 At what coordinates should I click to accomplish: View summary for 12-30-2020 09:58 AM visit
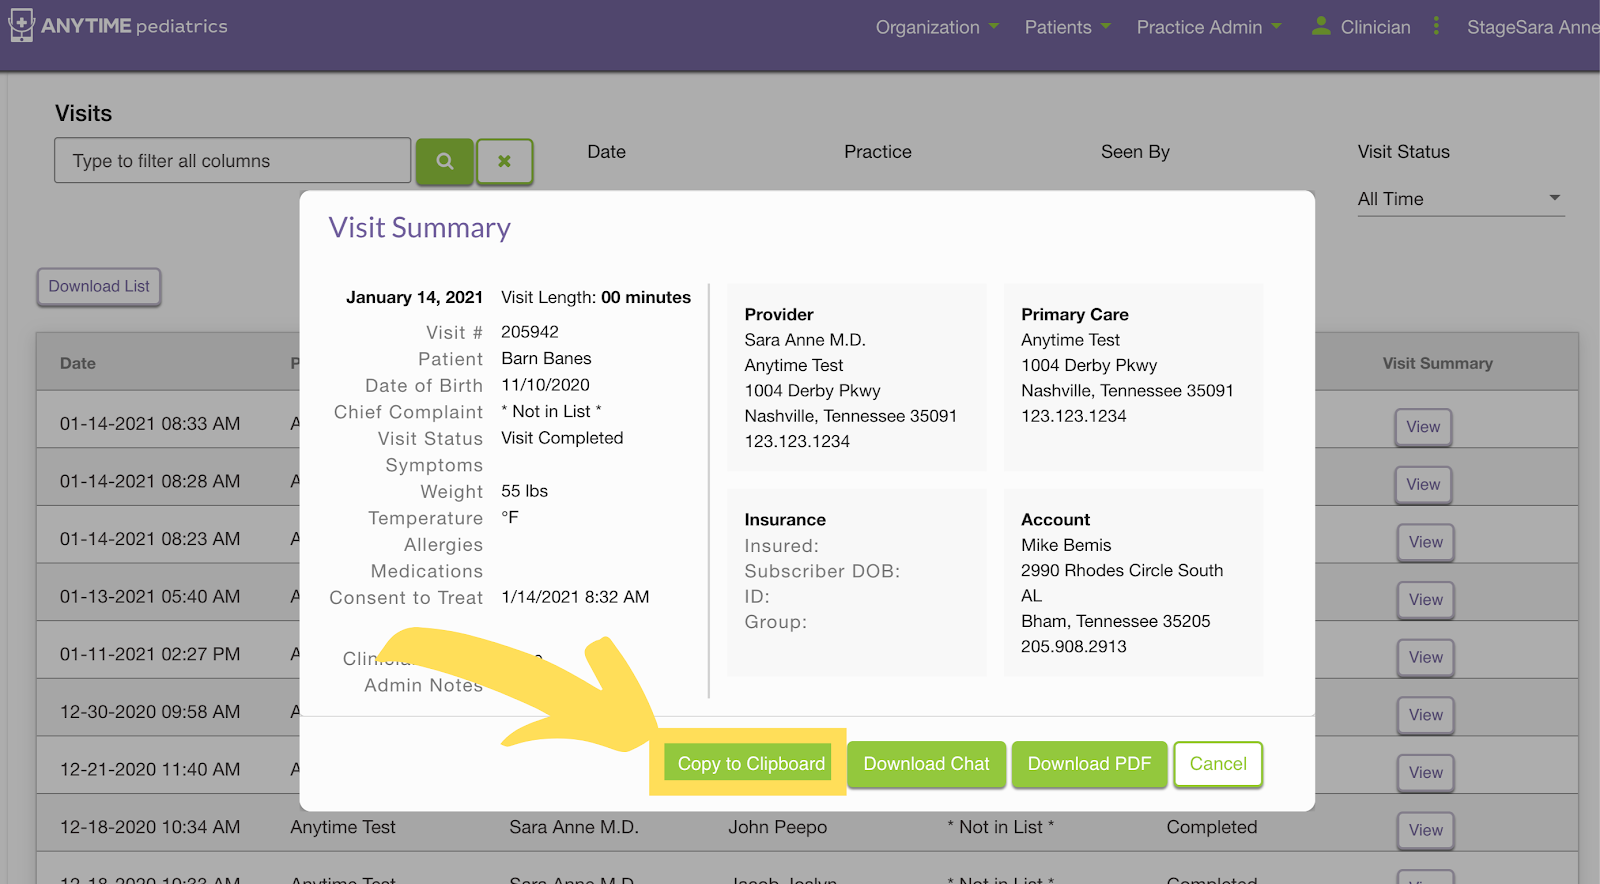(1426, 715)
